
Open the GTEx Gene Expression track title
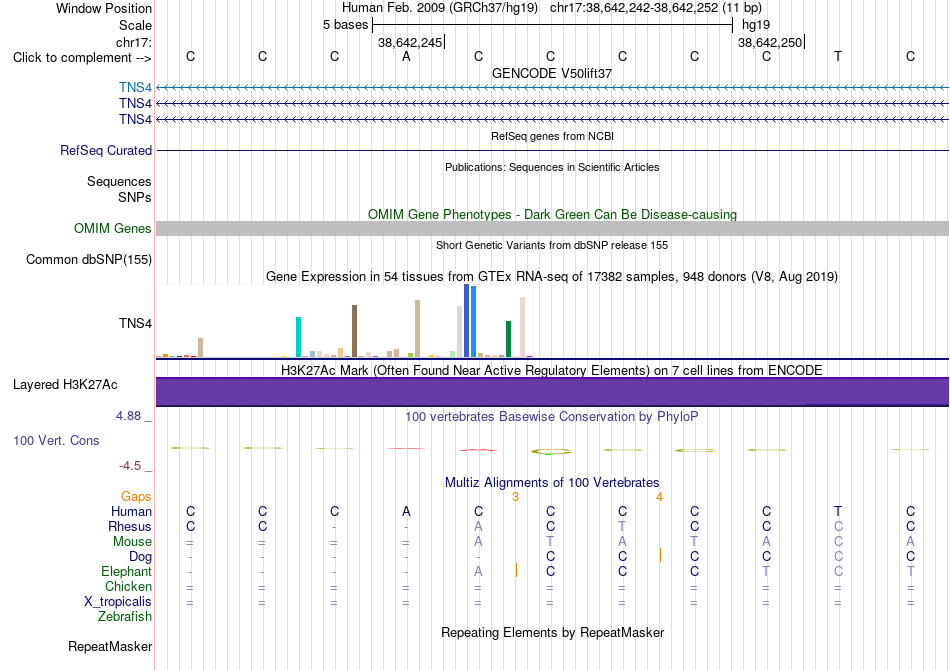pyautogui.click(x=552, y=277)
